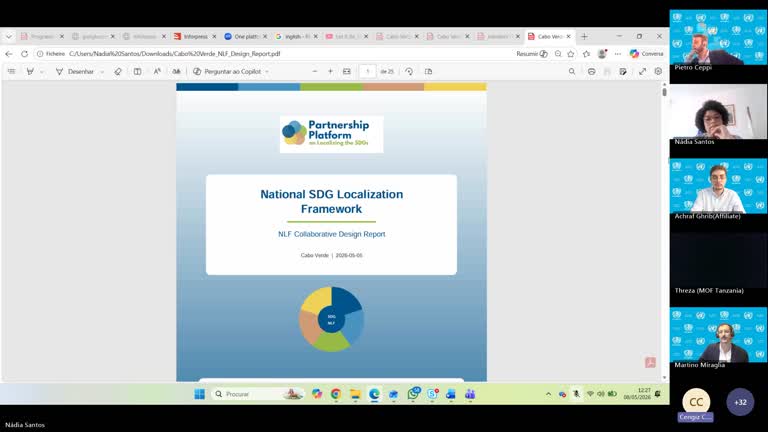Click the Resumir button

(x=532, y=54)
